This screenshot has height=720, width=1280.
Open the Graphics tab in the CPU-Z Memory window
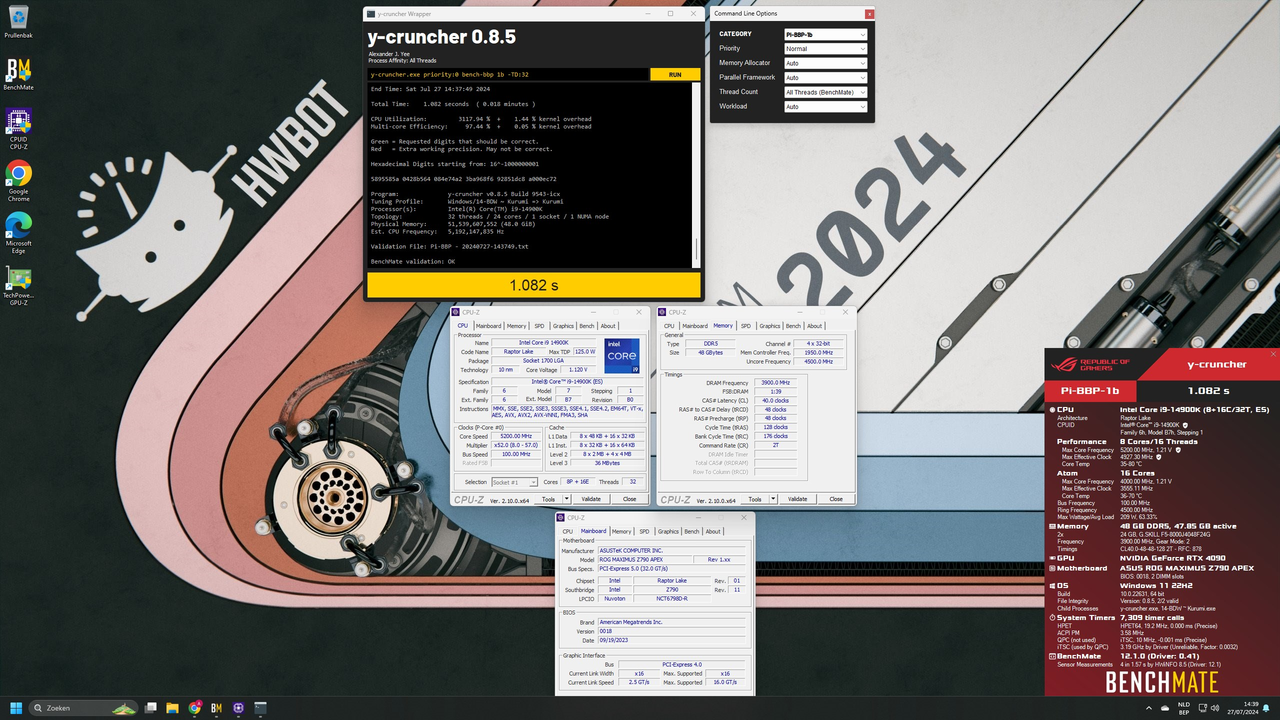tap(769, 326)
